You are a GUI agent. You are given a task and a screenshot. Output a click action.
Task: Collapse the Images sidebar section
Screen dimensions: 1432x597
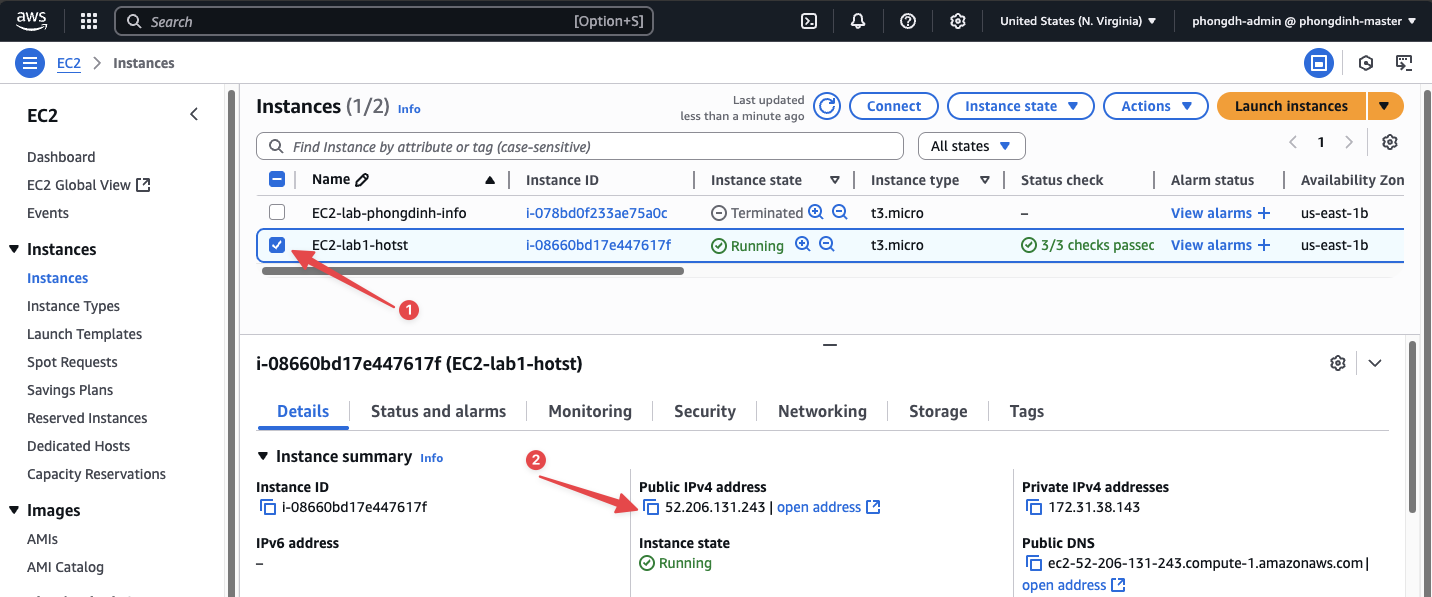click(14, 510)
